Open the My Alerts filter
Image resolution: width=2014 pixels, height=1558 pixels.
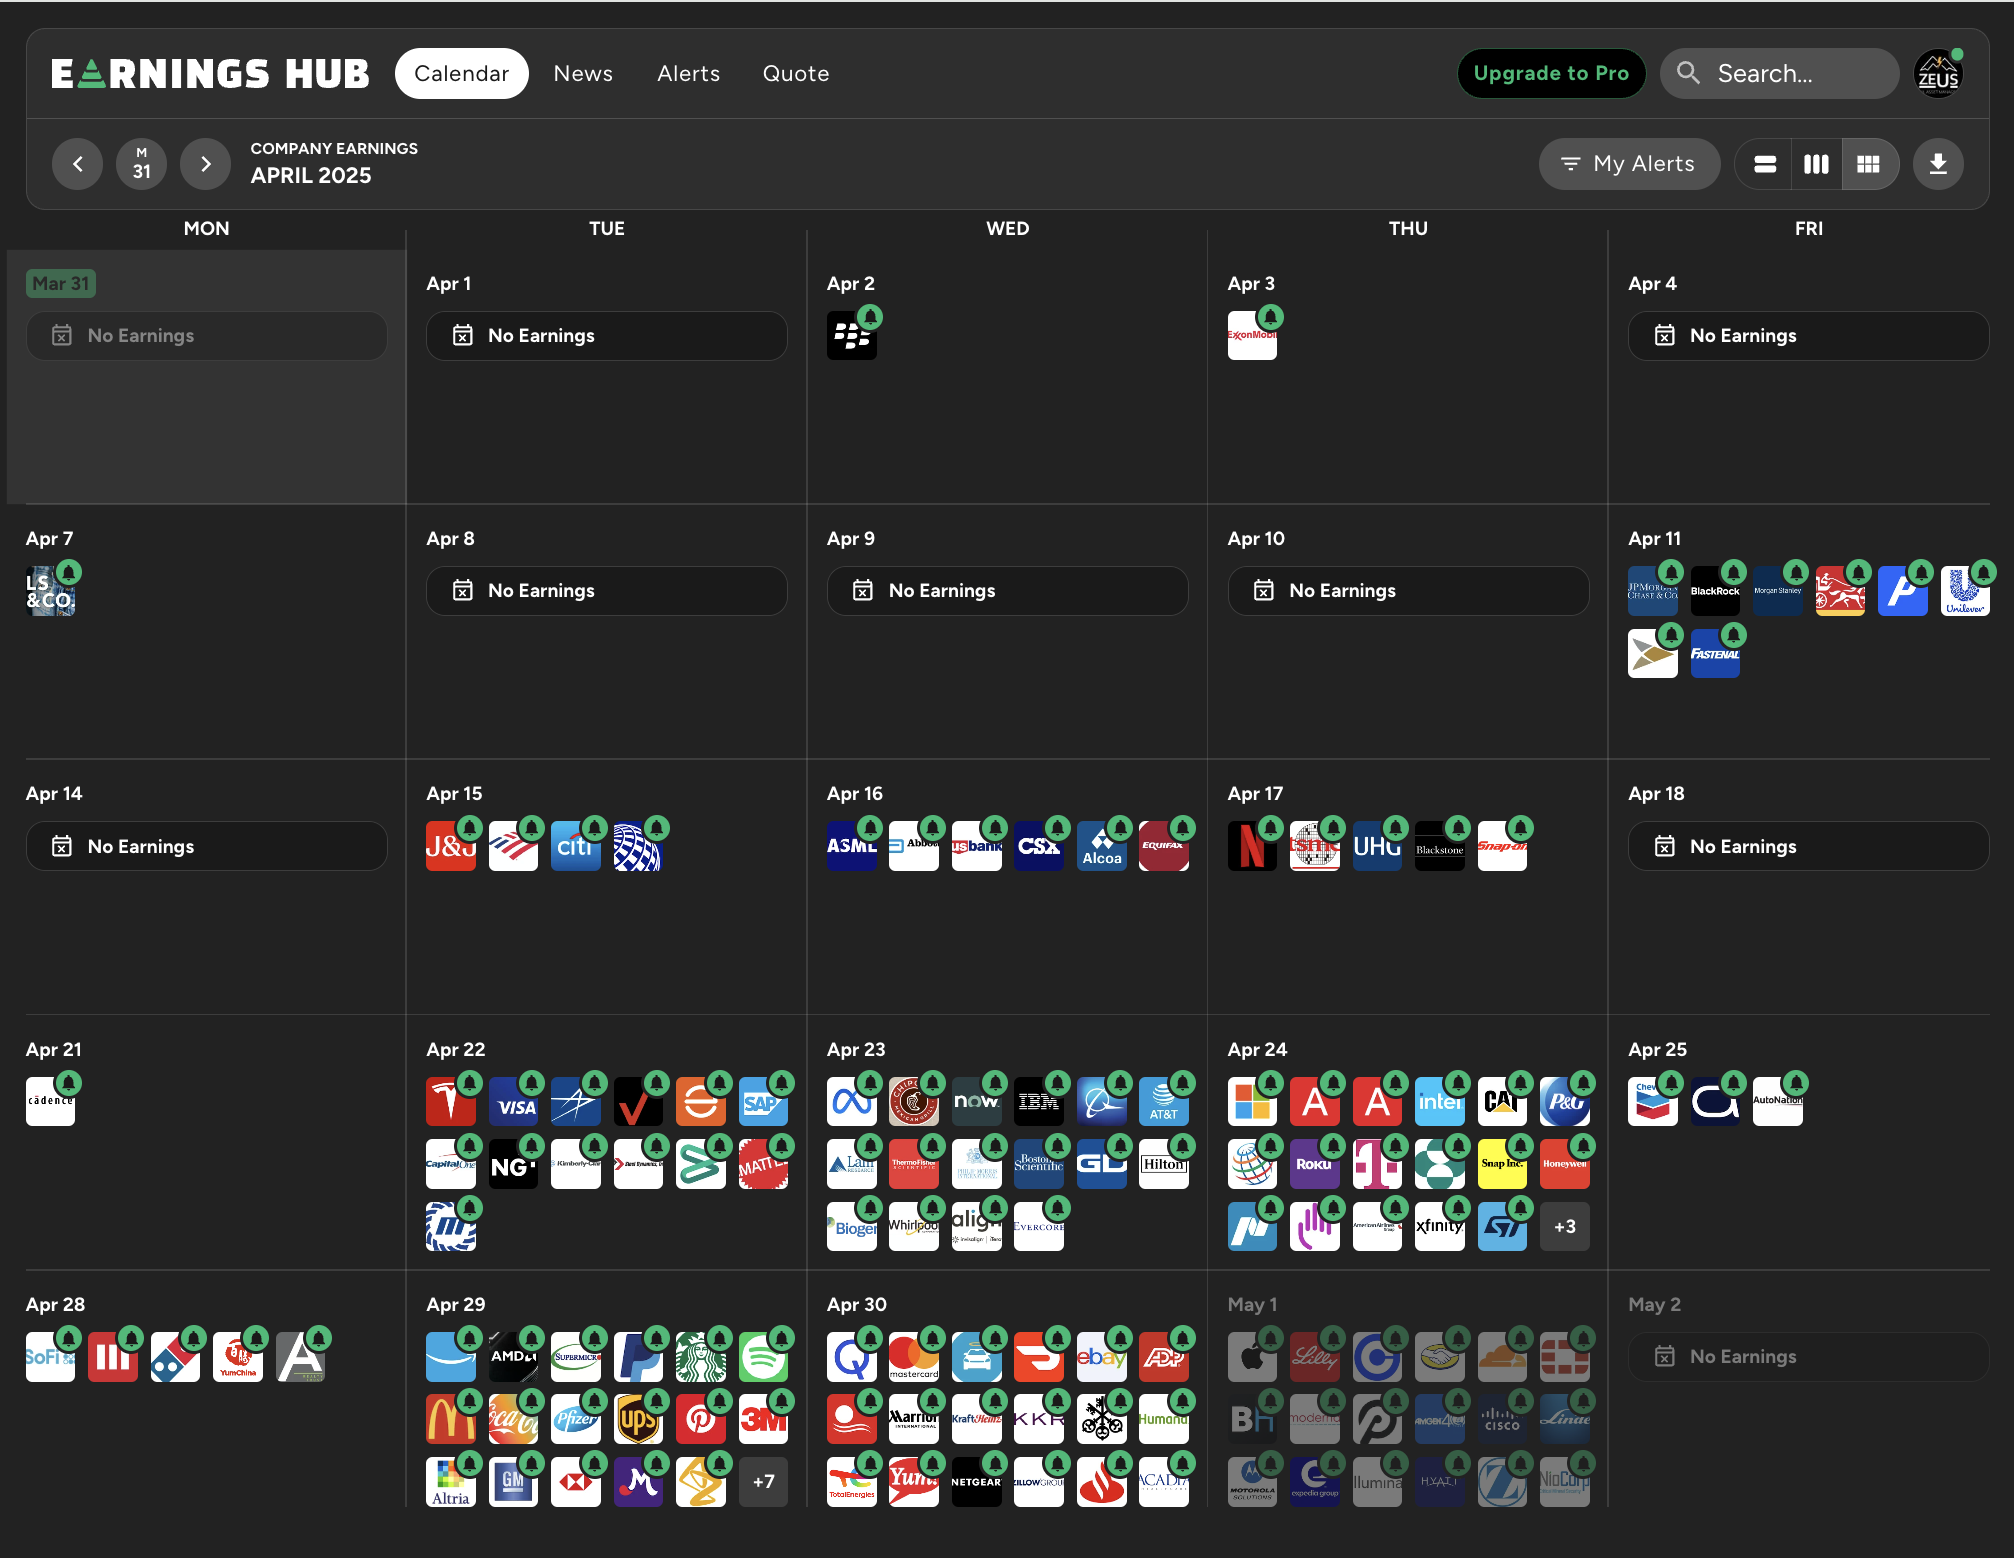pyautogui.click(x=1629, y=164)
